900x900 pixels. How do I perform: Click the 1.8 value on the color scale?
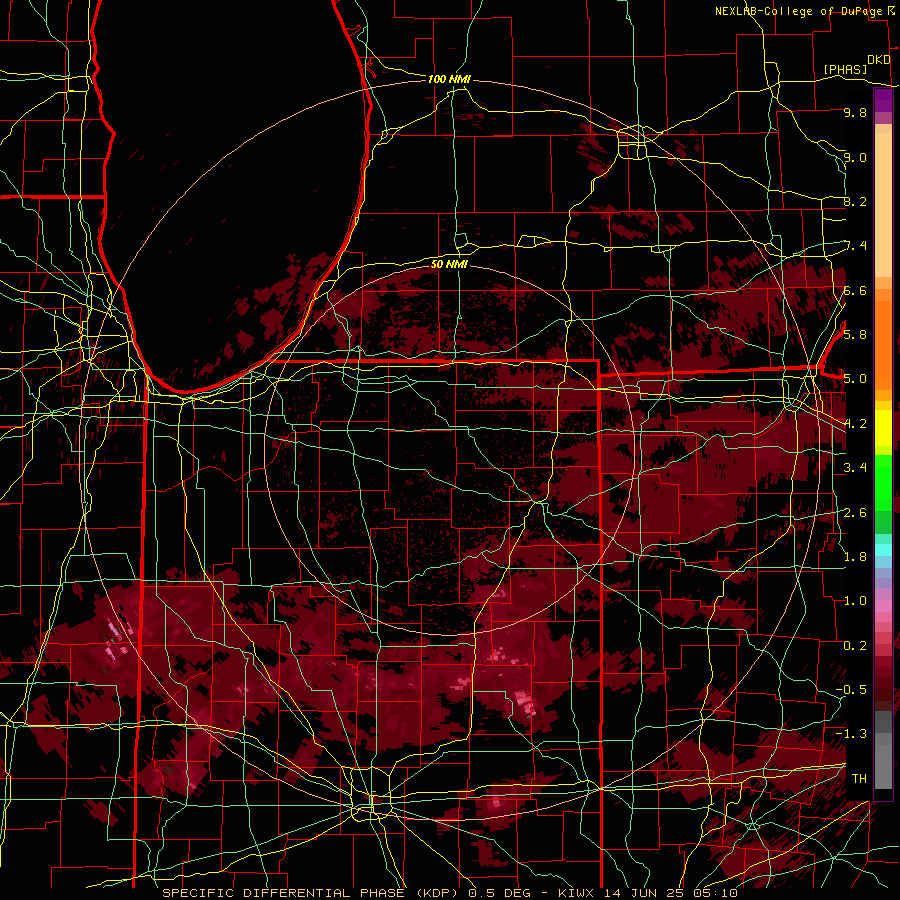(x=855, y=556)
